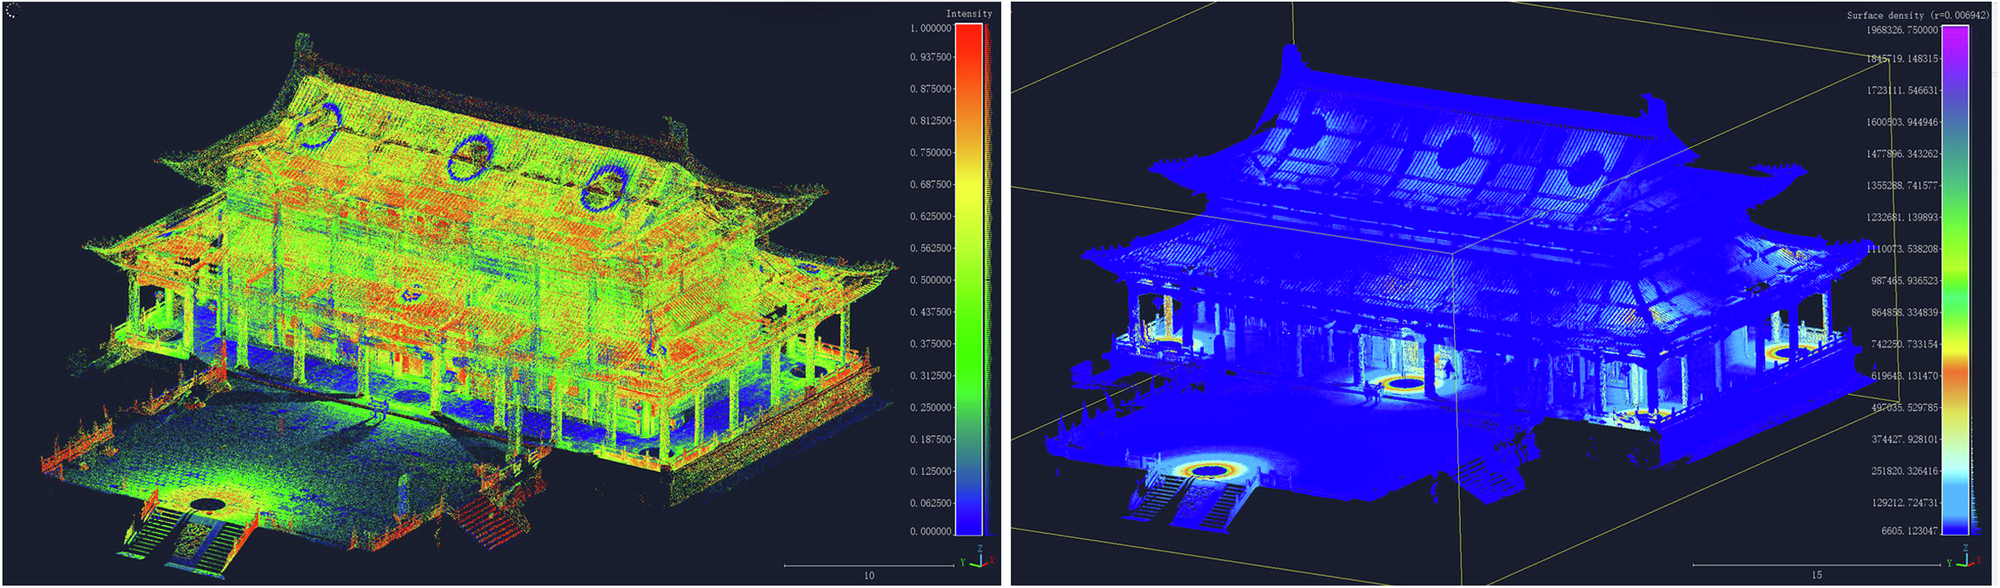Click the blue bottom of the Intensity color bar
Viewport: 2000px width, 588px height.
968,524
